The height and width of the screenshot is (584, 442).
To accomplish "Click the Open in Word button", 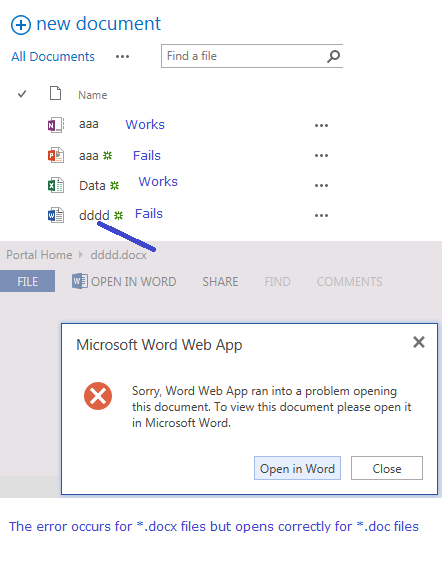I will pos(297,468).
